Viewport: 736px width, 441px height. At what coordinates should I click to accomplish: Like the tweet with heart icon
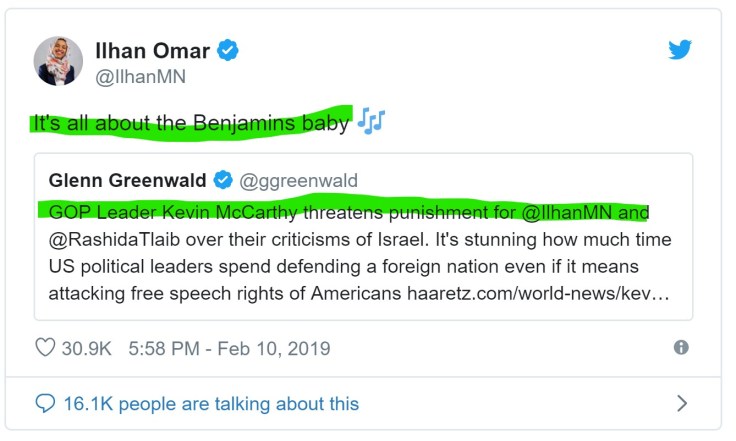pos(45,349)
